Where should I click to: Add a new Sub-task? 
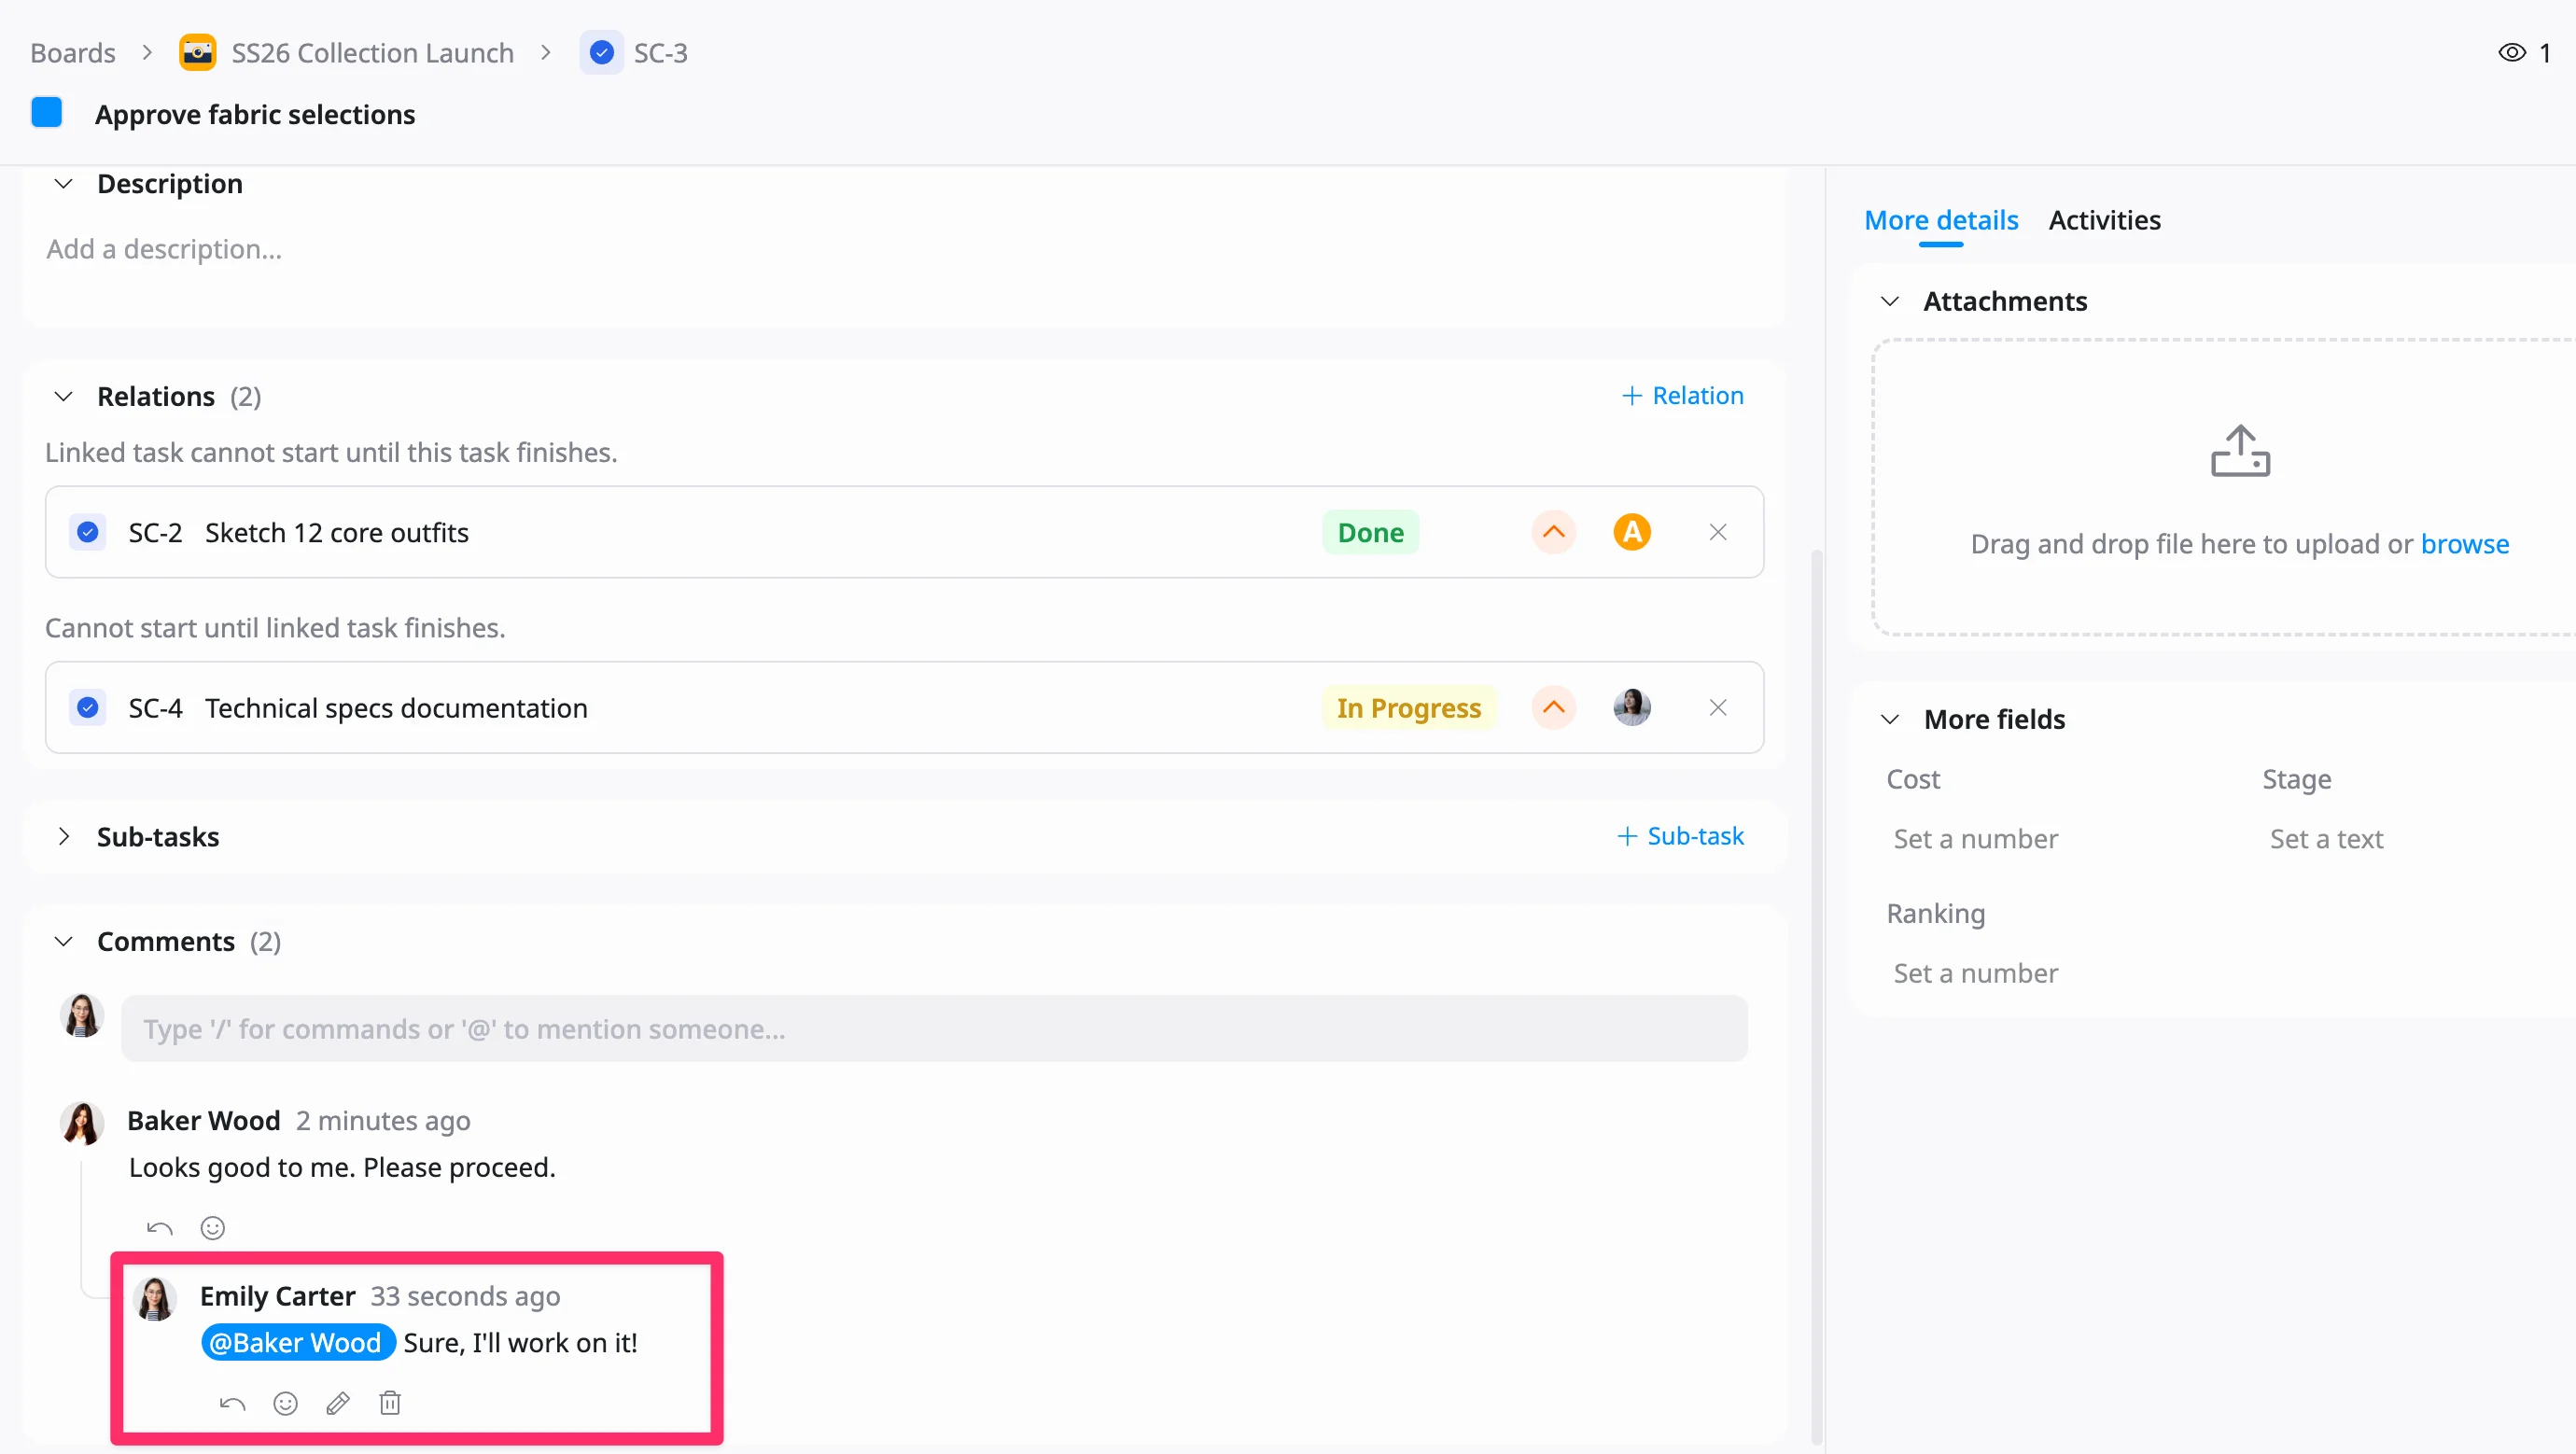click(x=1680, y=836)
